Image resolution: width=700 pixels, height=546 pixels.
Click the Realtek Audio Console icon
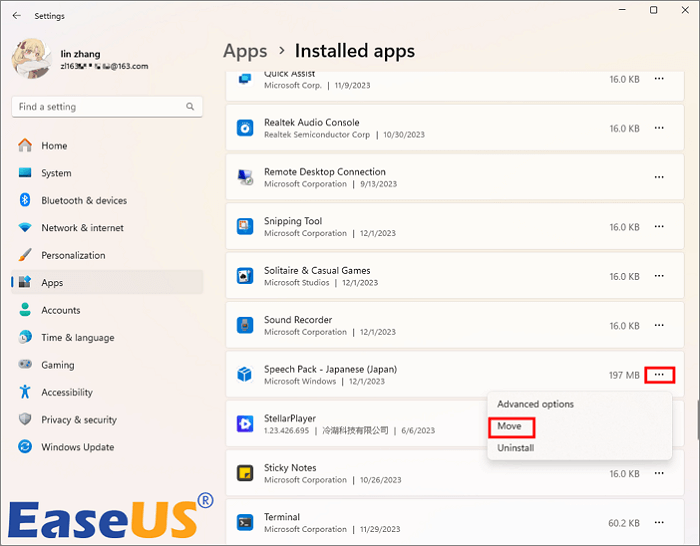[245, 129]
